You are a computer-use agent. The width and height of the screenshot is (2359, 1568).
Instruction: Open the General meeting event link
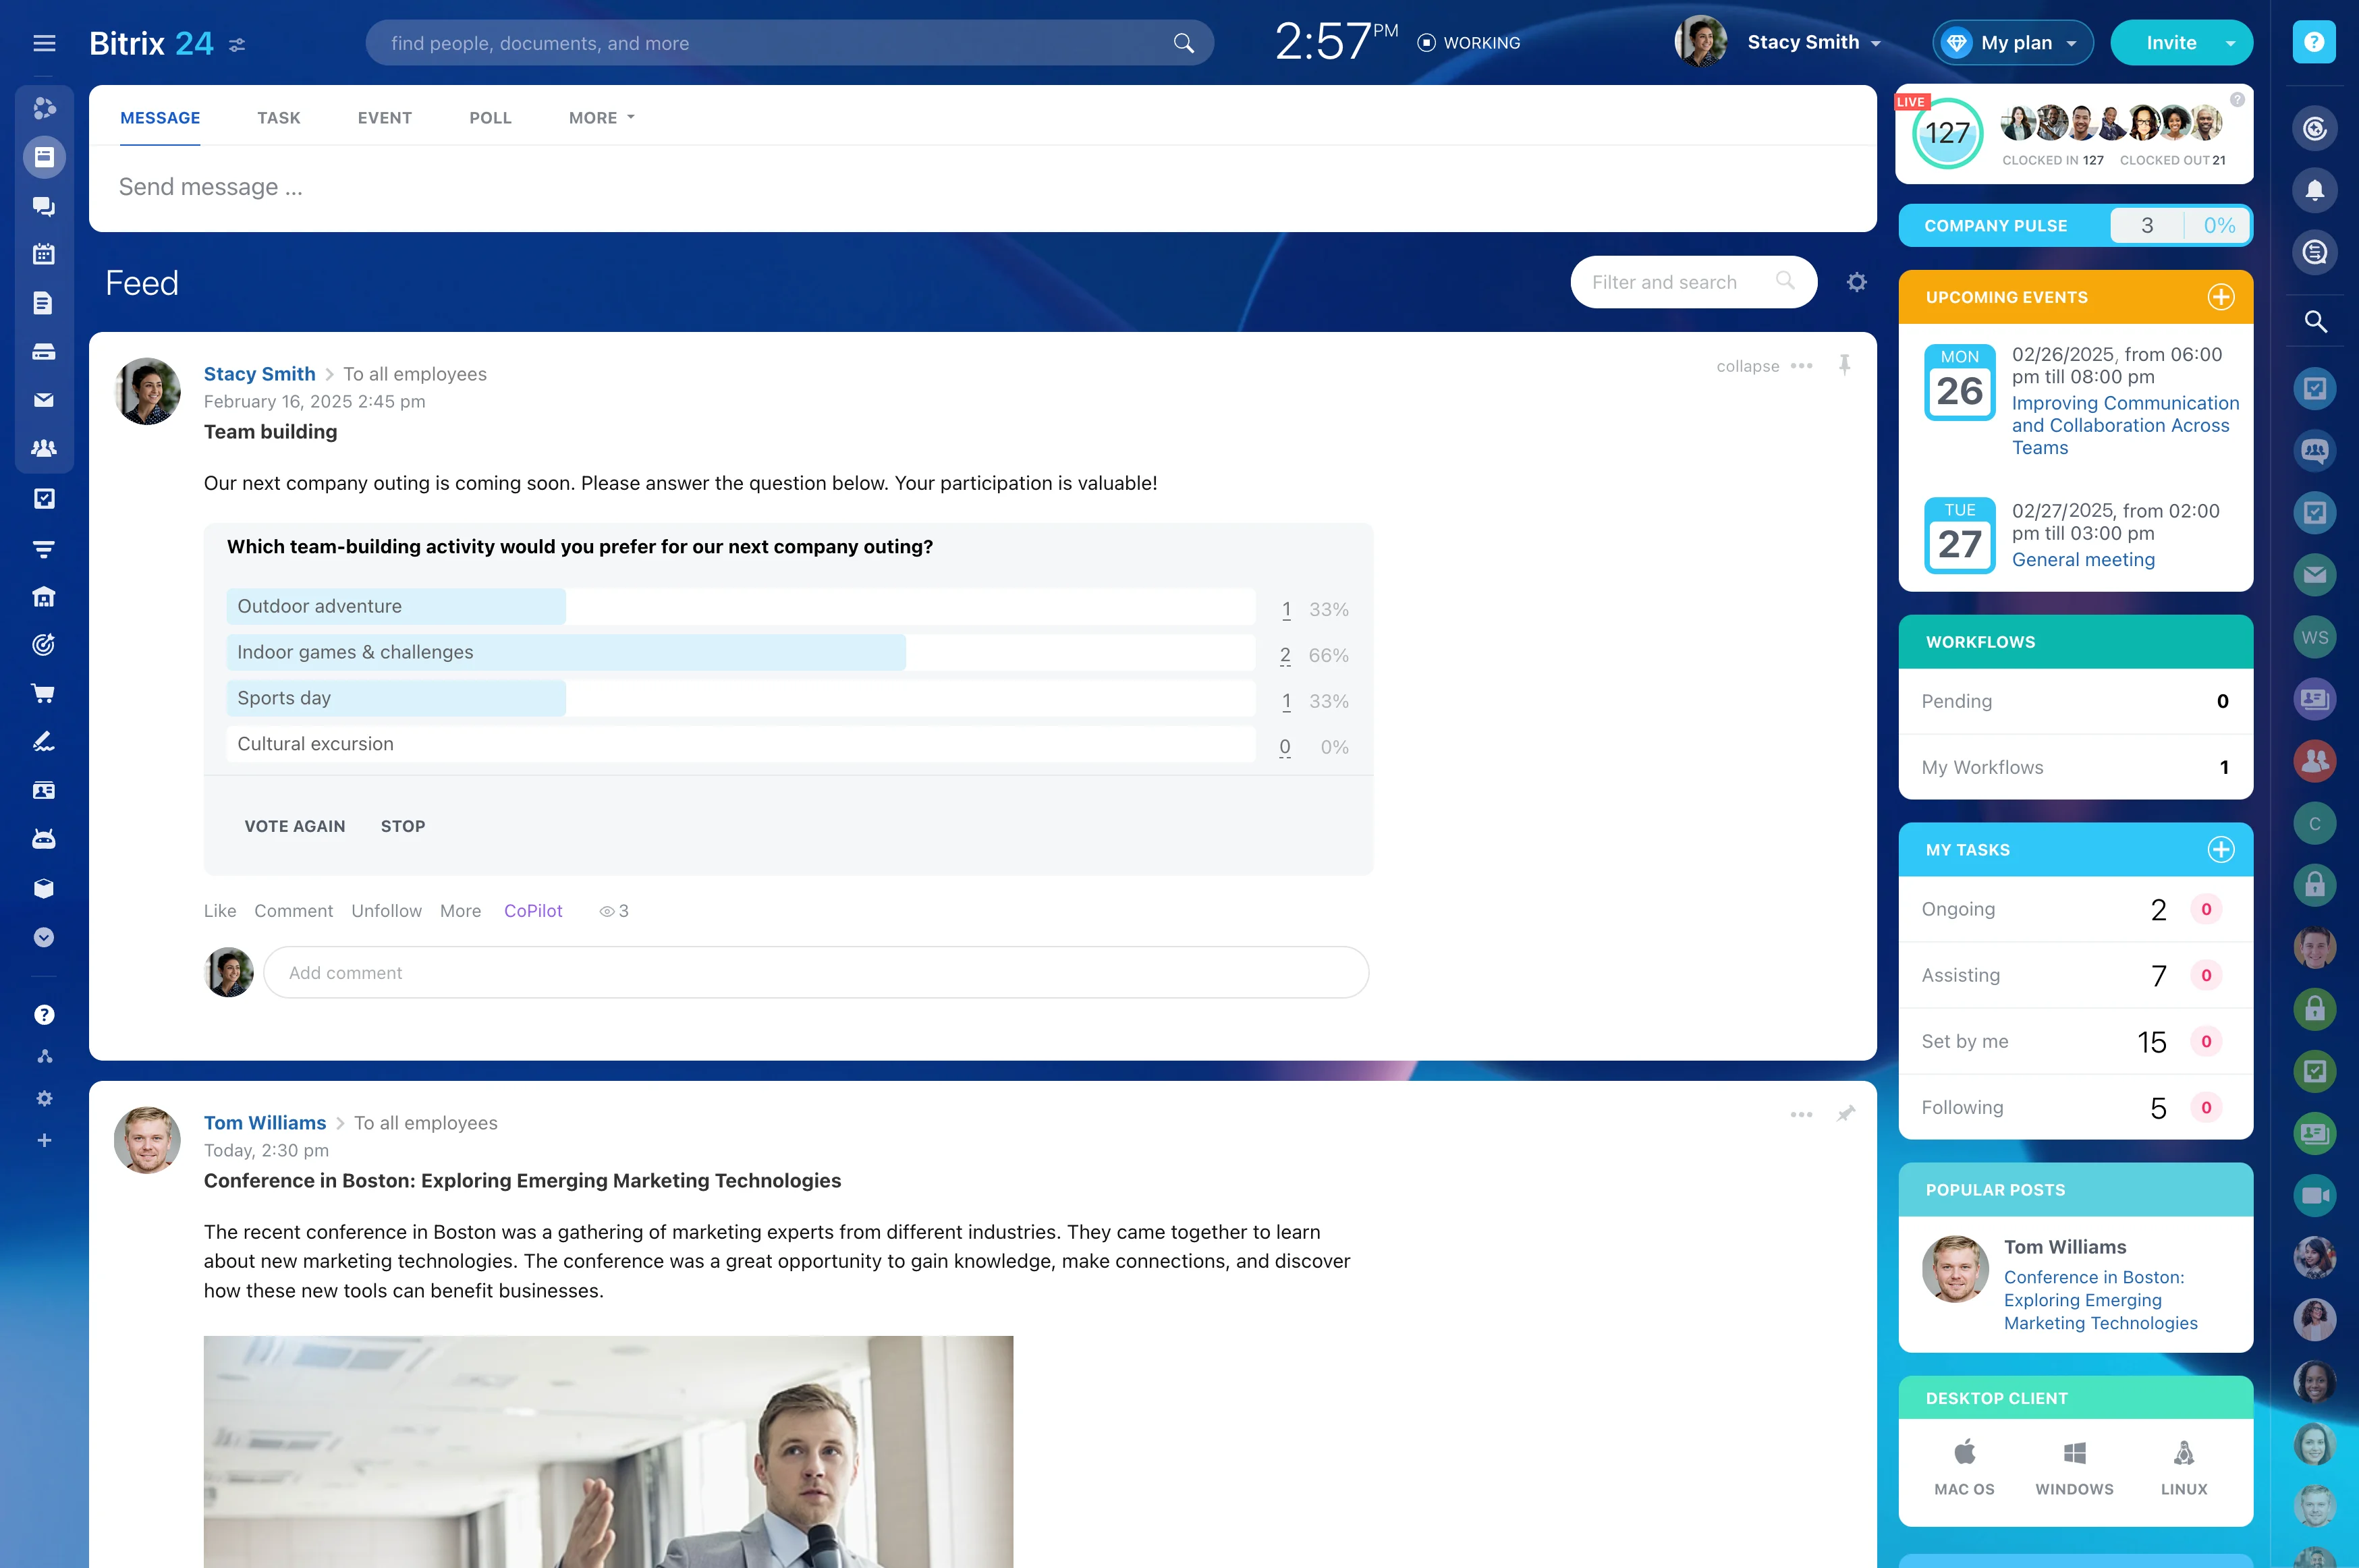coord(2083,560)
